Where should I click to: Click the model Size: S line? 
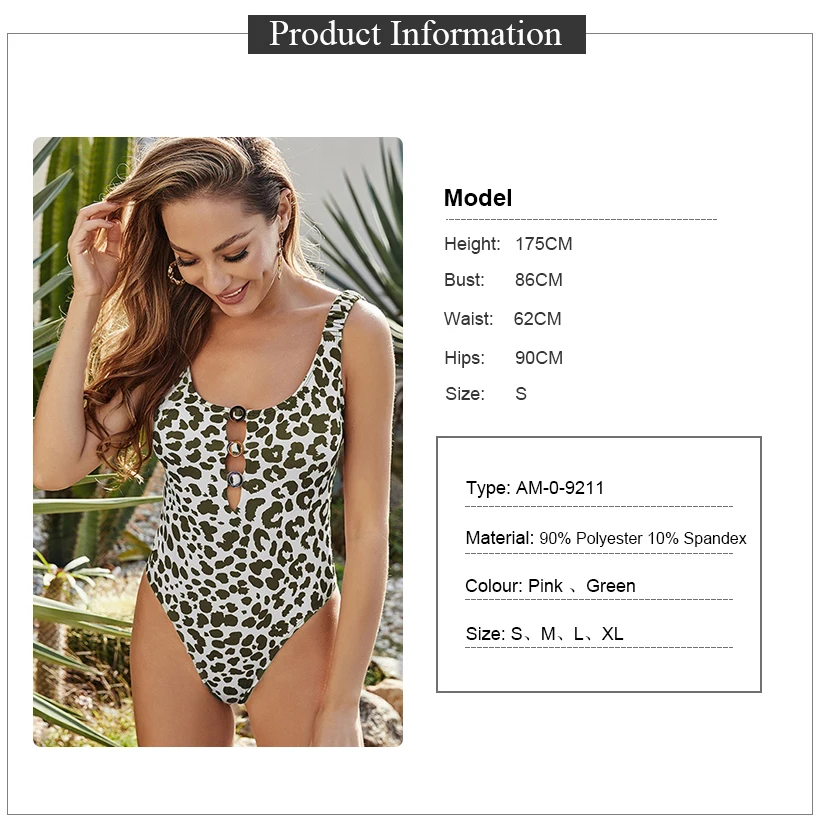coord(486,393)
